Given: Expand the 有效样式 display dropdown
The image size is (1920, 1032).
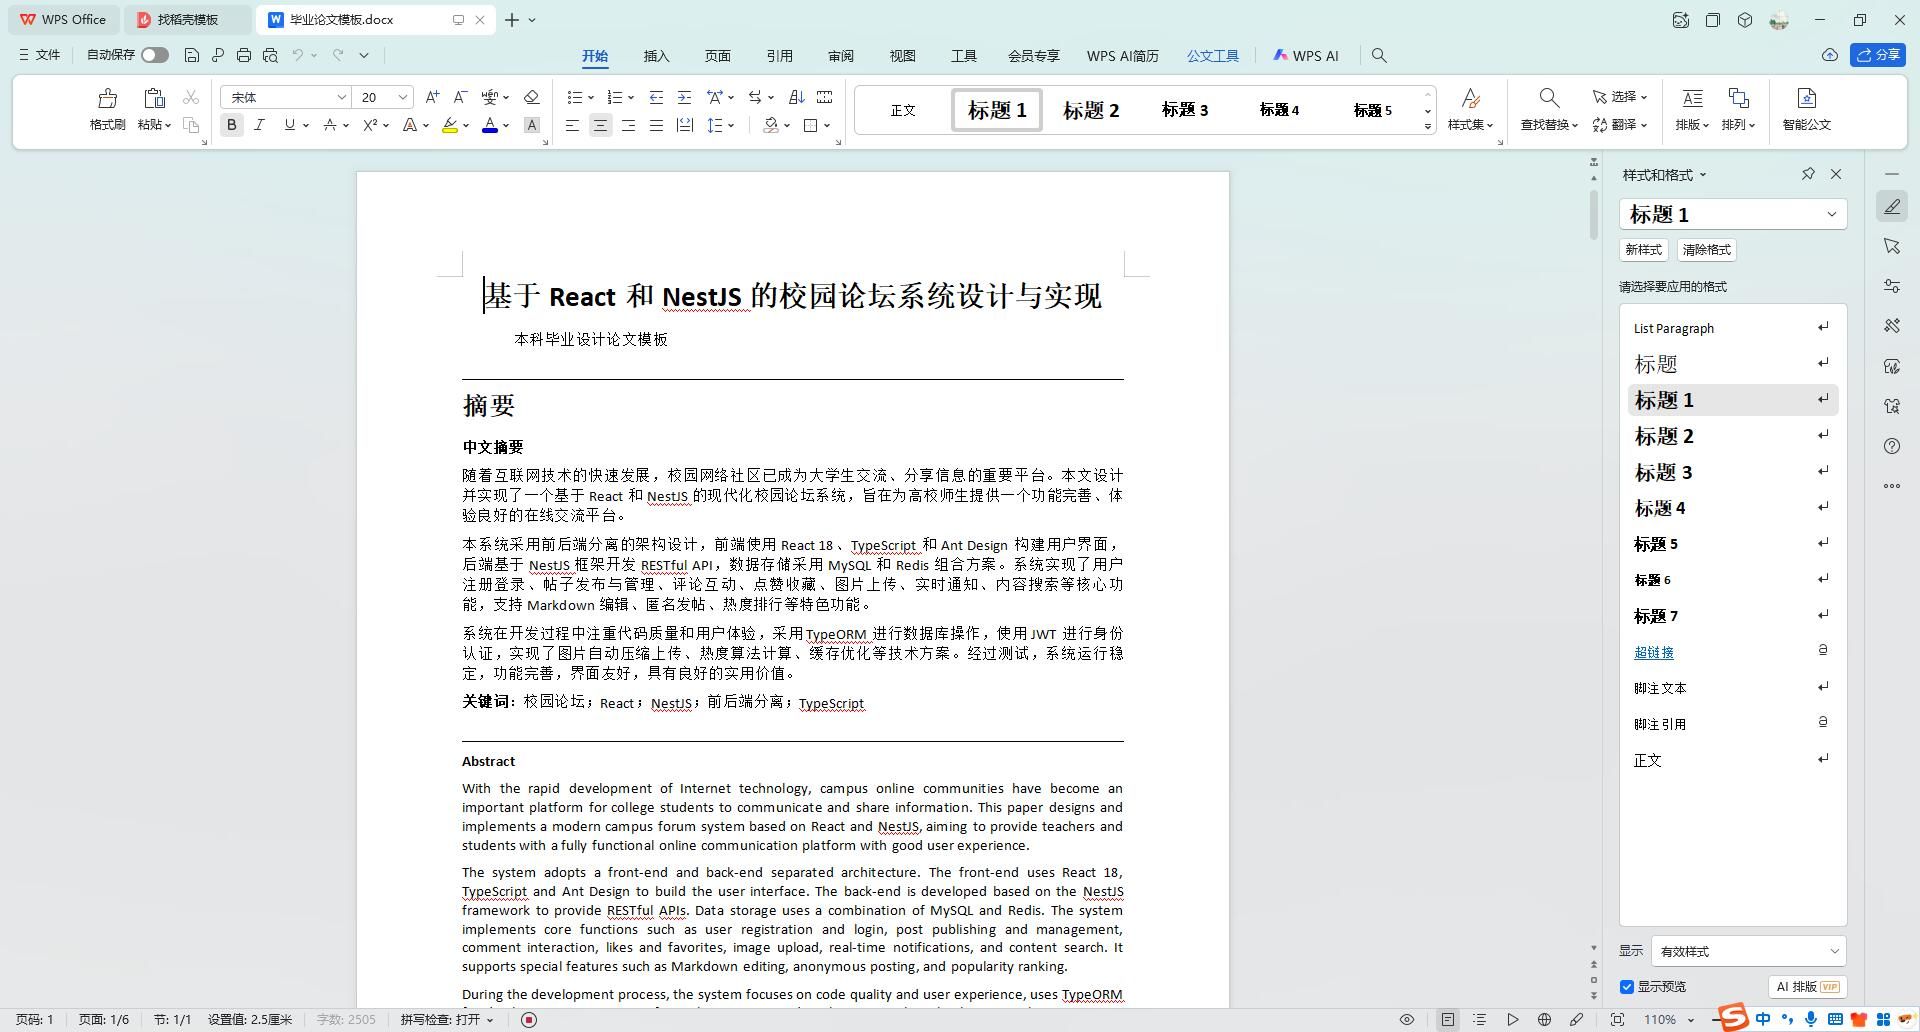Looking at the screenshot, I should (x=1835, y=951).
